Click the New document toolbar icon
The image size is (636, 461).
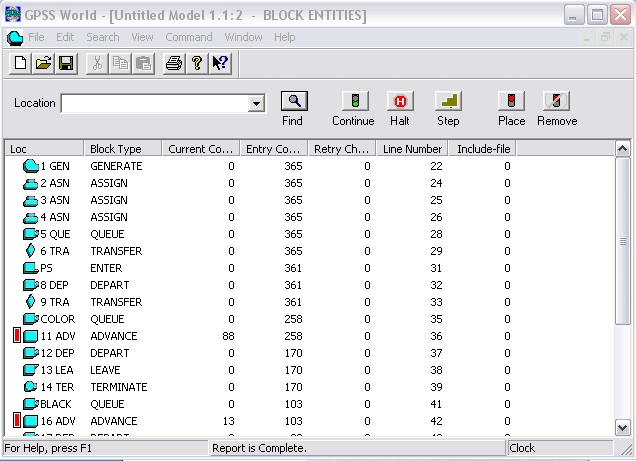[20, 64]
